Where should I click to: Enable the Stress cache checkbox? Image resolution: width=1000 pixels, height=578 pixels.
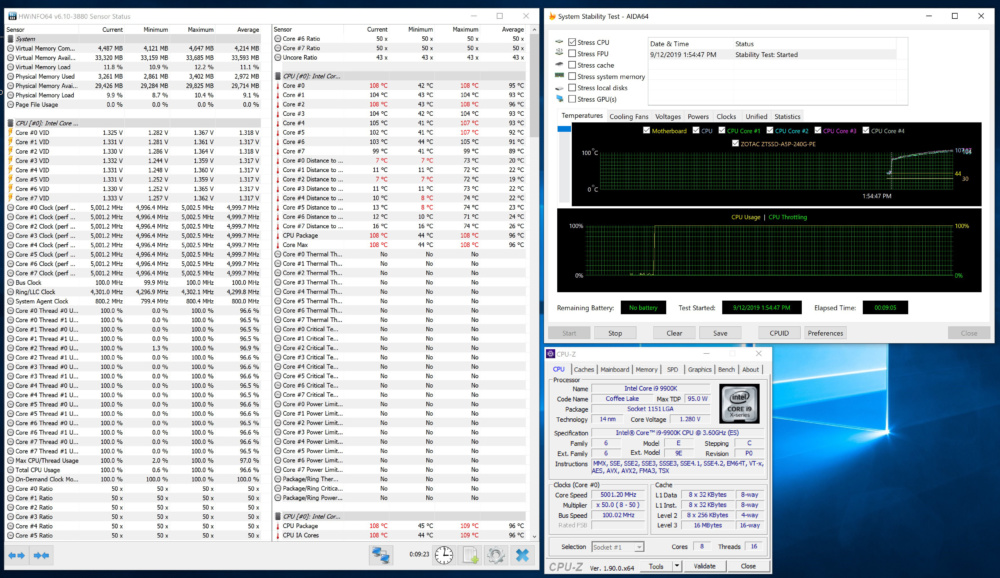(x=572, y=65)
